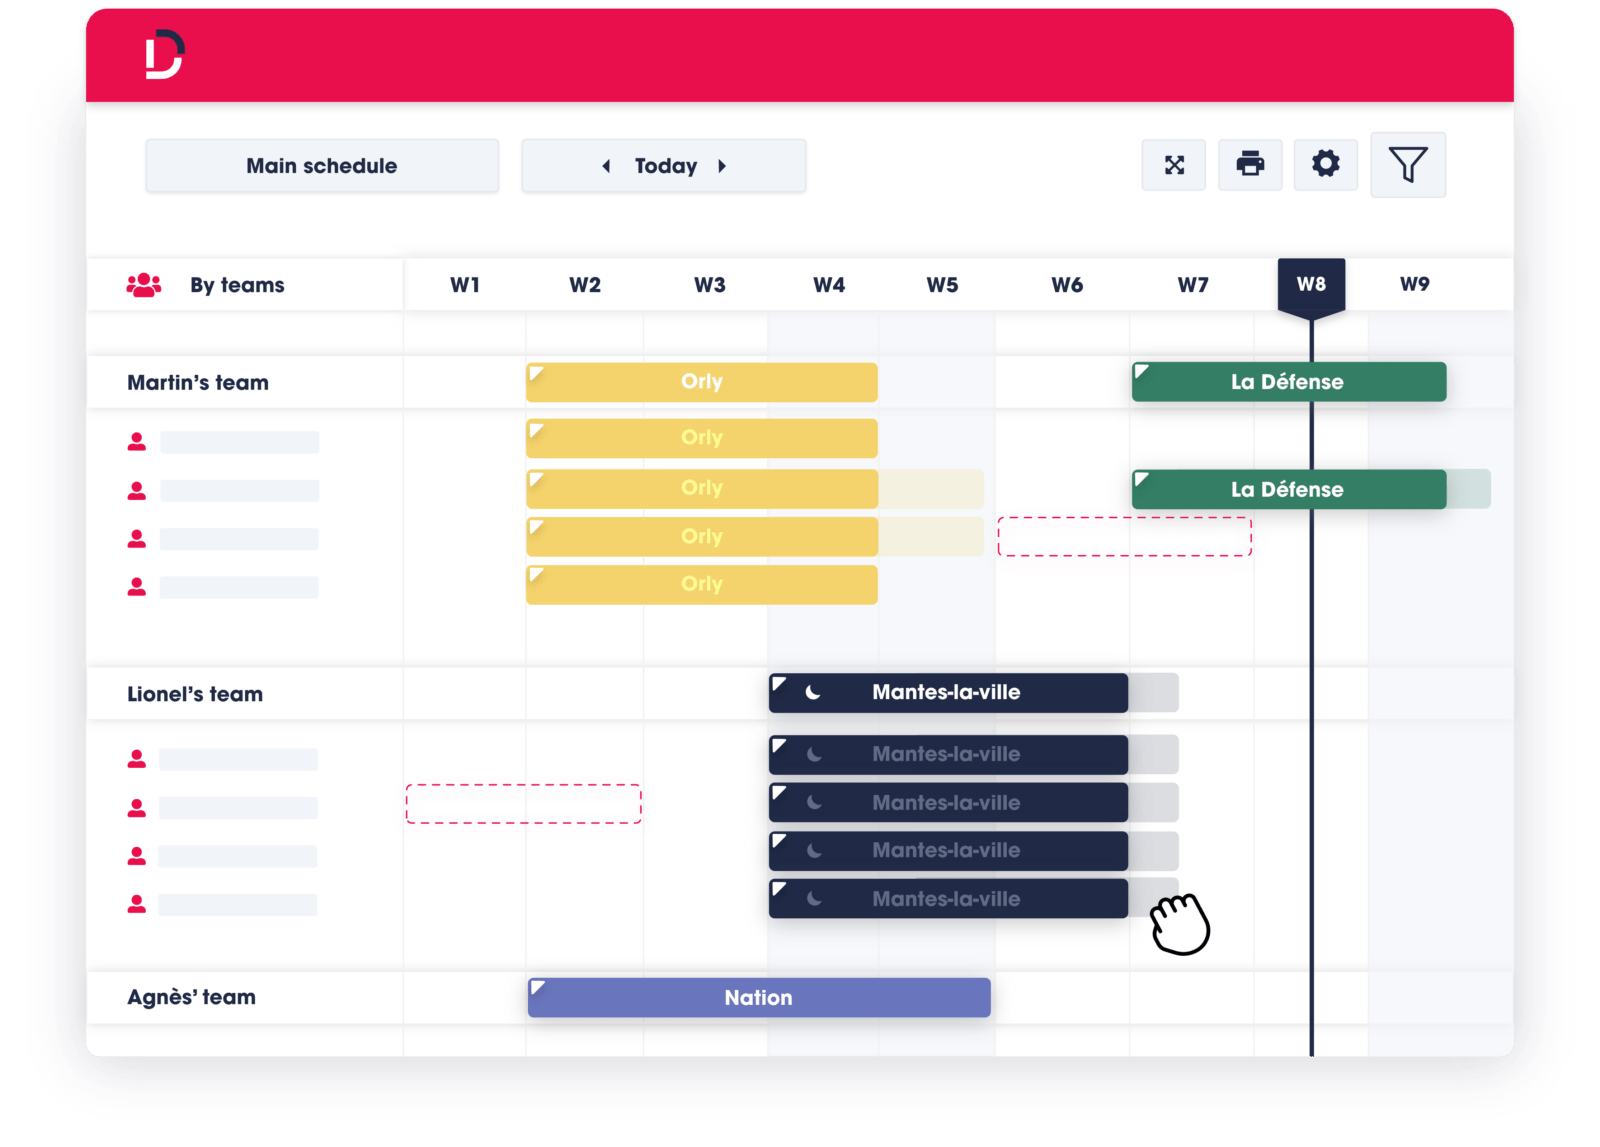Open the second La Défense bar under Martin's team
This screenshot has height=1147, width=1600.
tap(1289, 489)
